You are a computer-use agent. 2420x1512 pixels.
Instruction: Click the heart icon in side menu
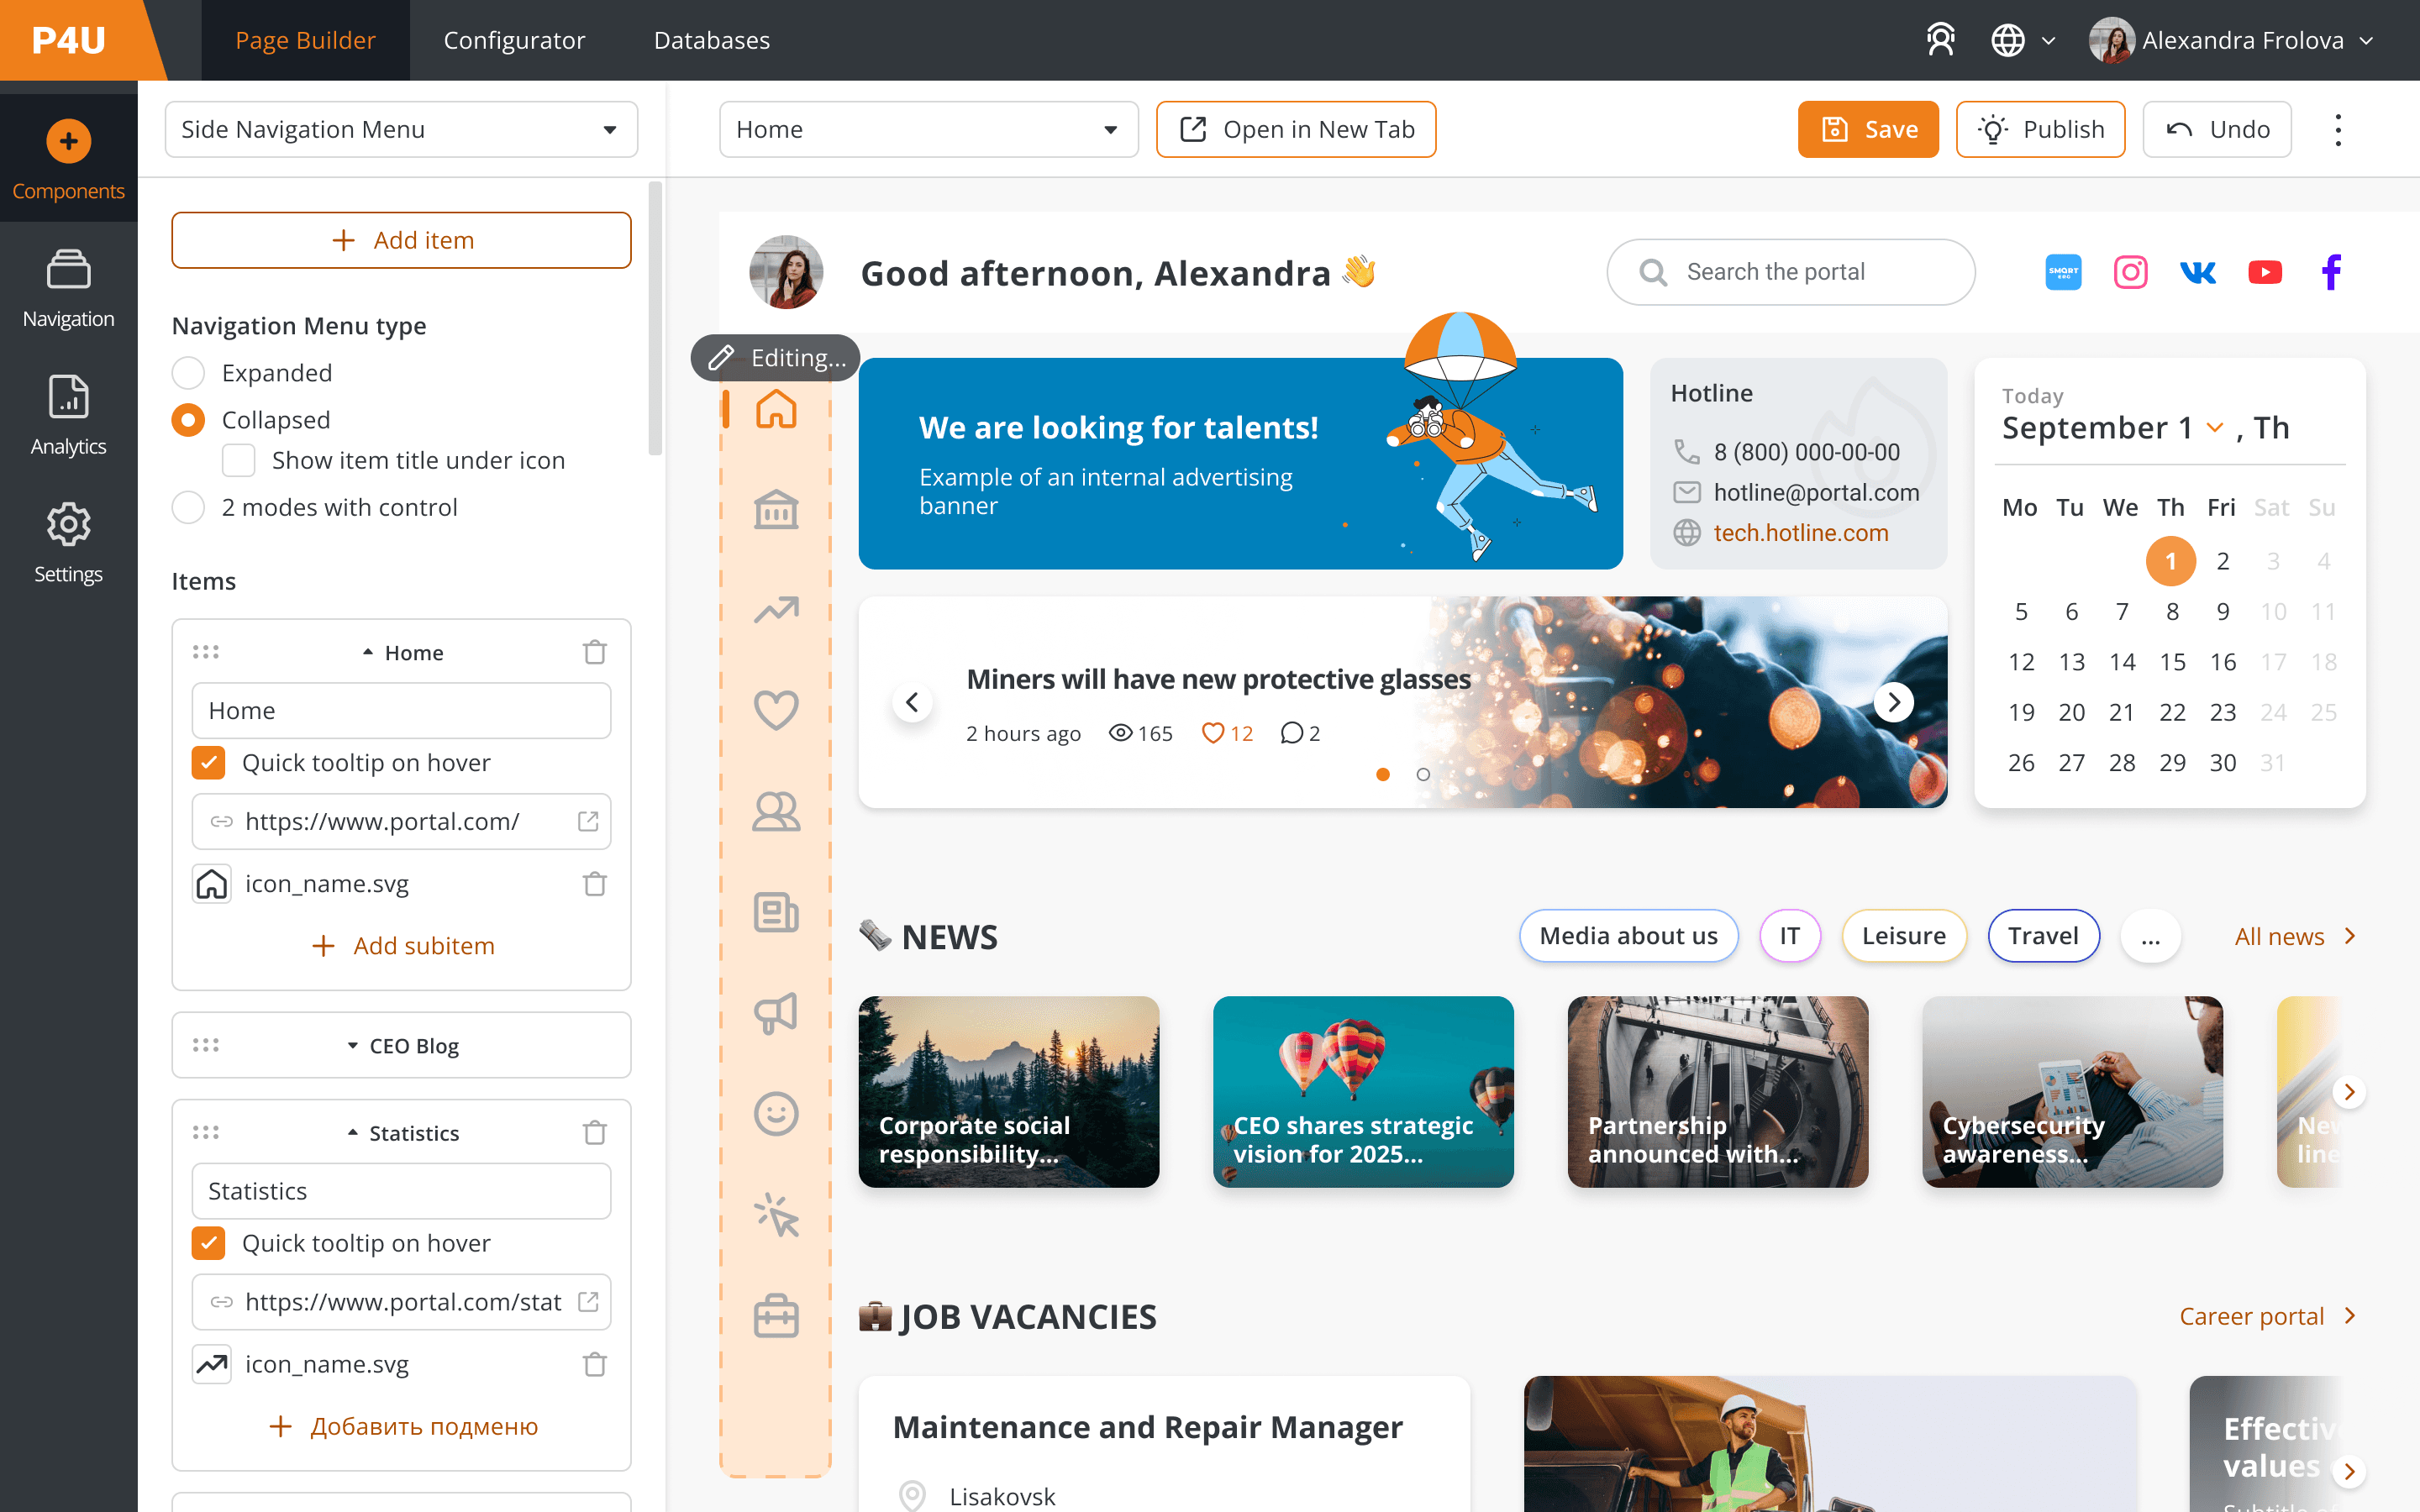(776, 710)
